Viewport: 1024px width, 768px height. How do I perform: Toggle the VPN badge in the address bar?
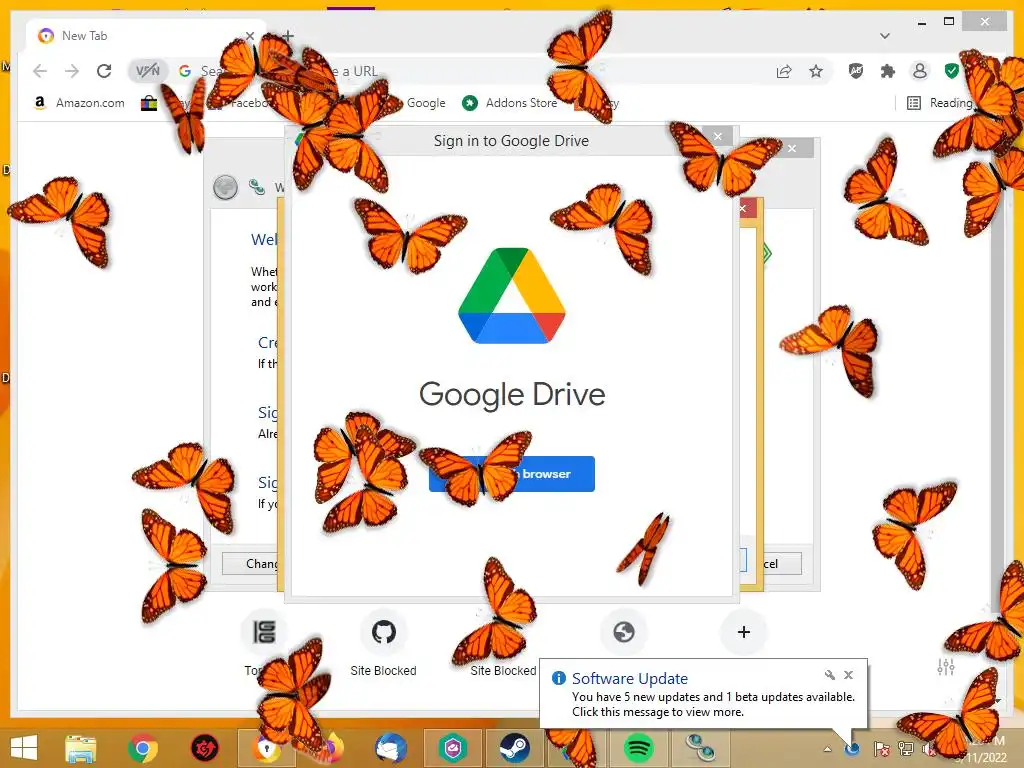click(x=148, y=71)
